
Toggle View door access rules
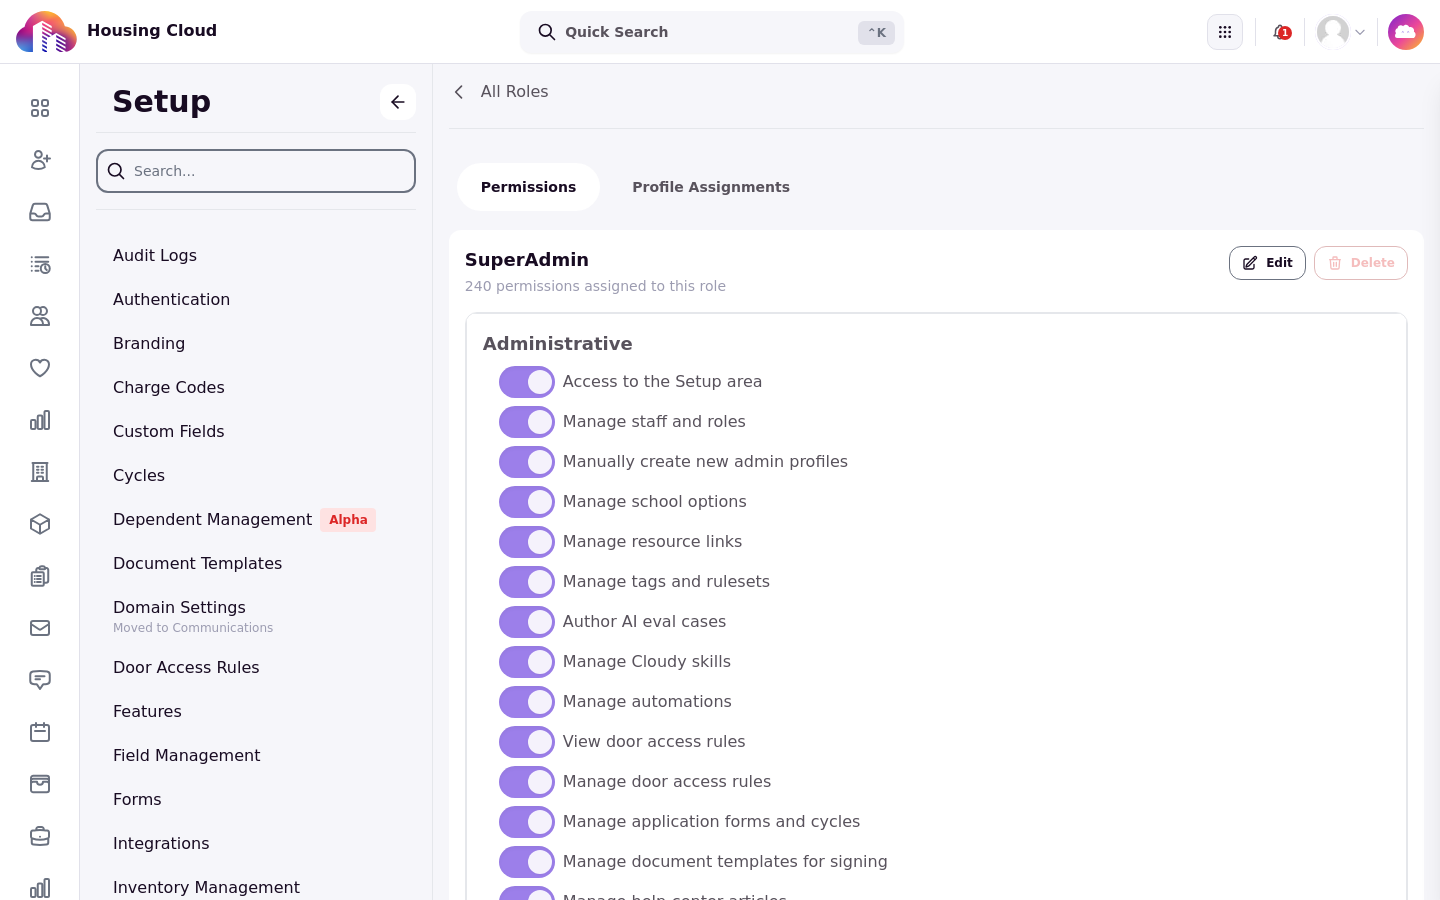(527, 742)
